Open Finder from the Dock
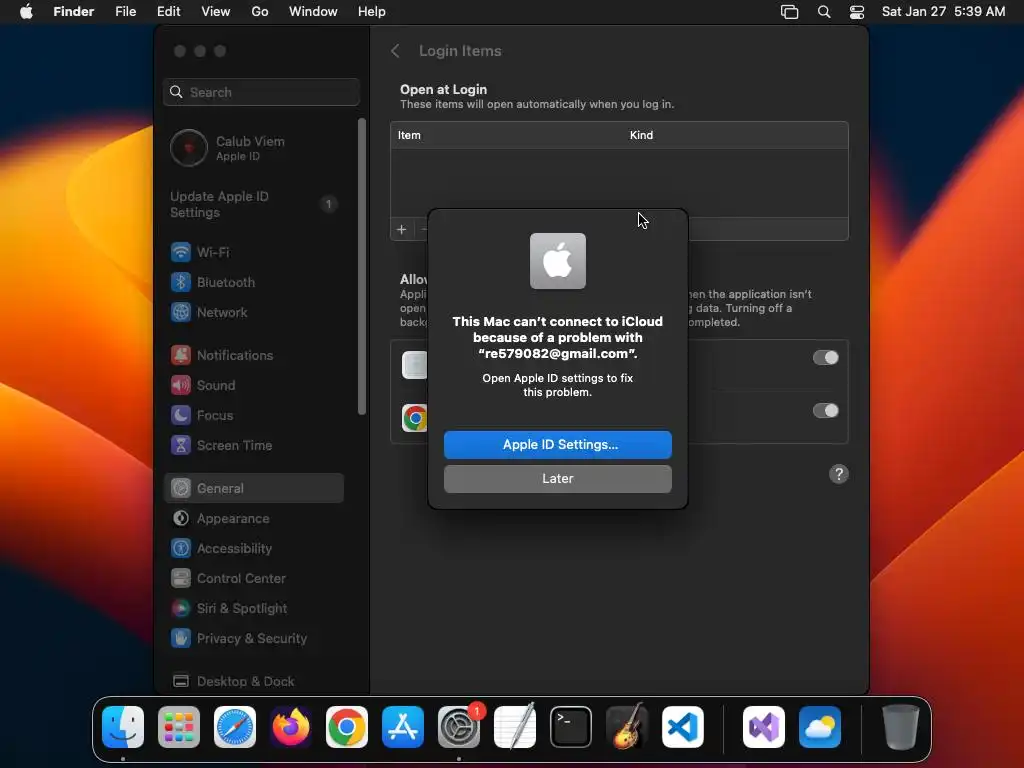The image size is (1024, 768). pos(123,727)
